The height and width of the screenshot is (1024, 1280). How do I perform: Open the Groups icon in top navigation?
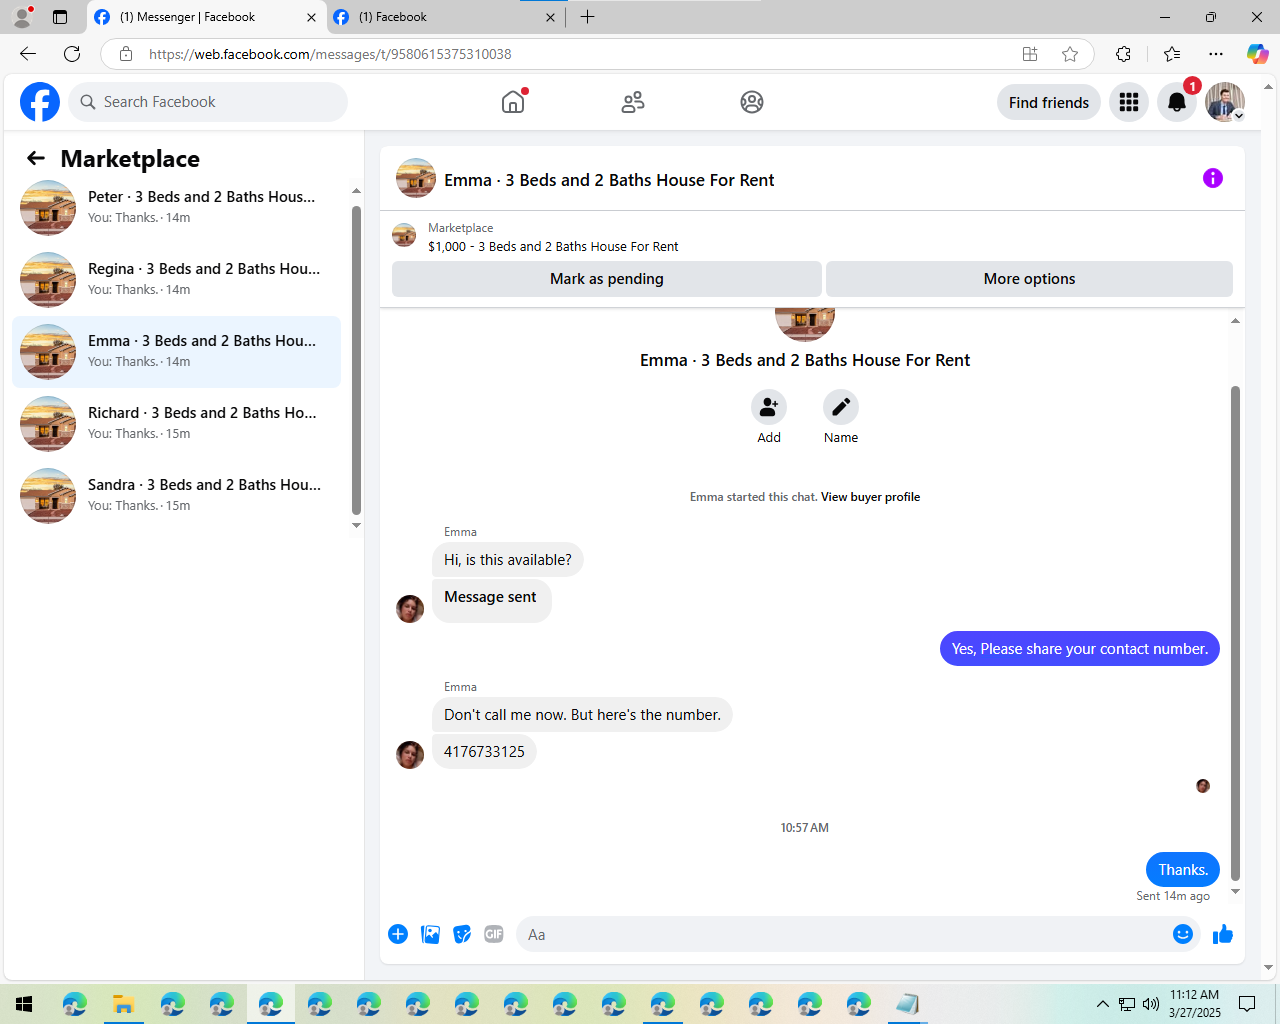pos(752,102)
